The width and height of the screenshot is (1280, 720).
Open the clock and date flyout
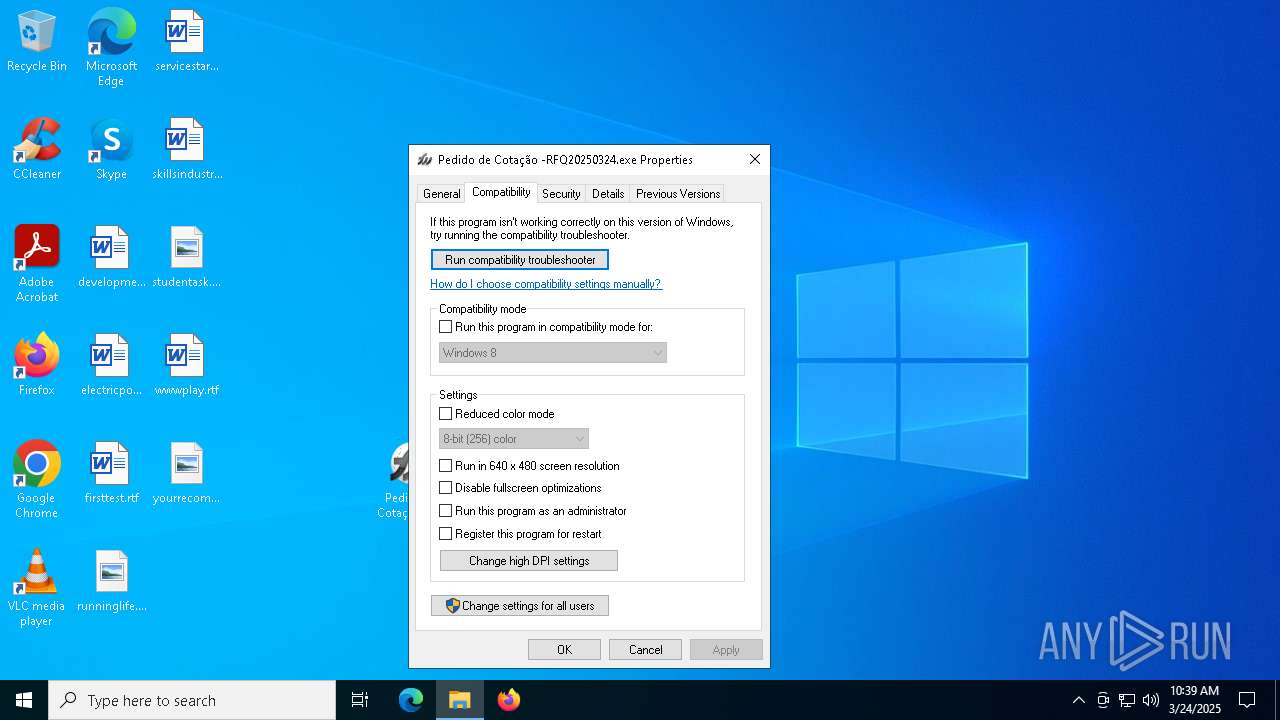coord(1194,700)
